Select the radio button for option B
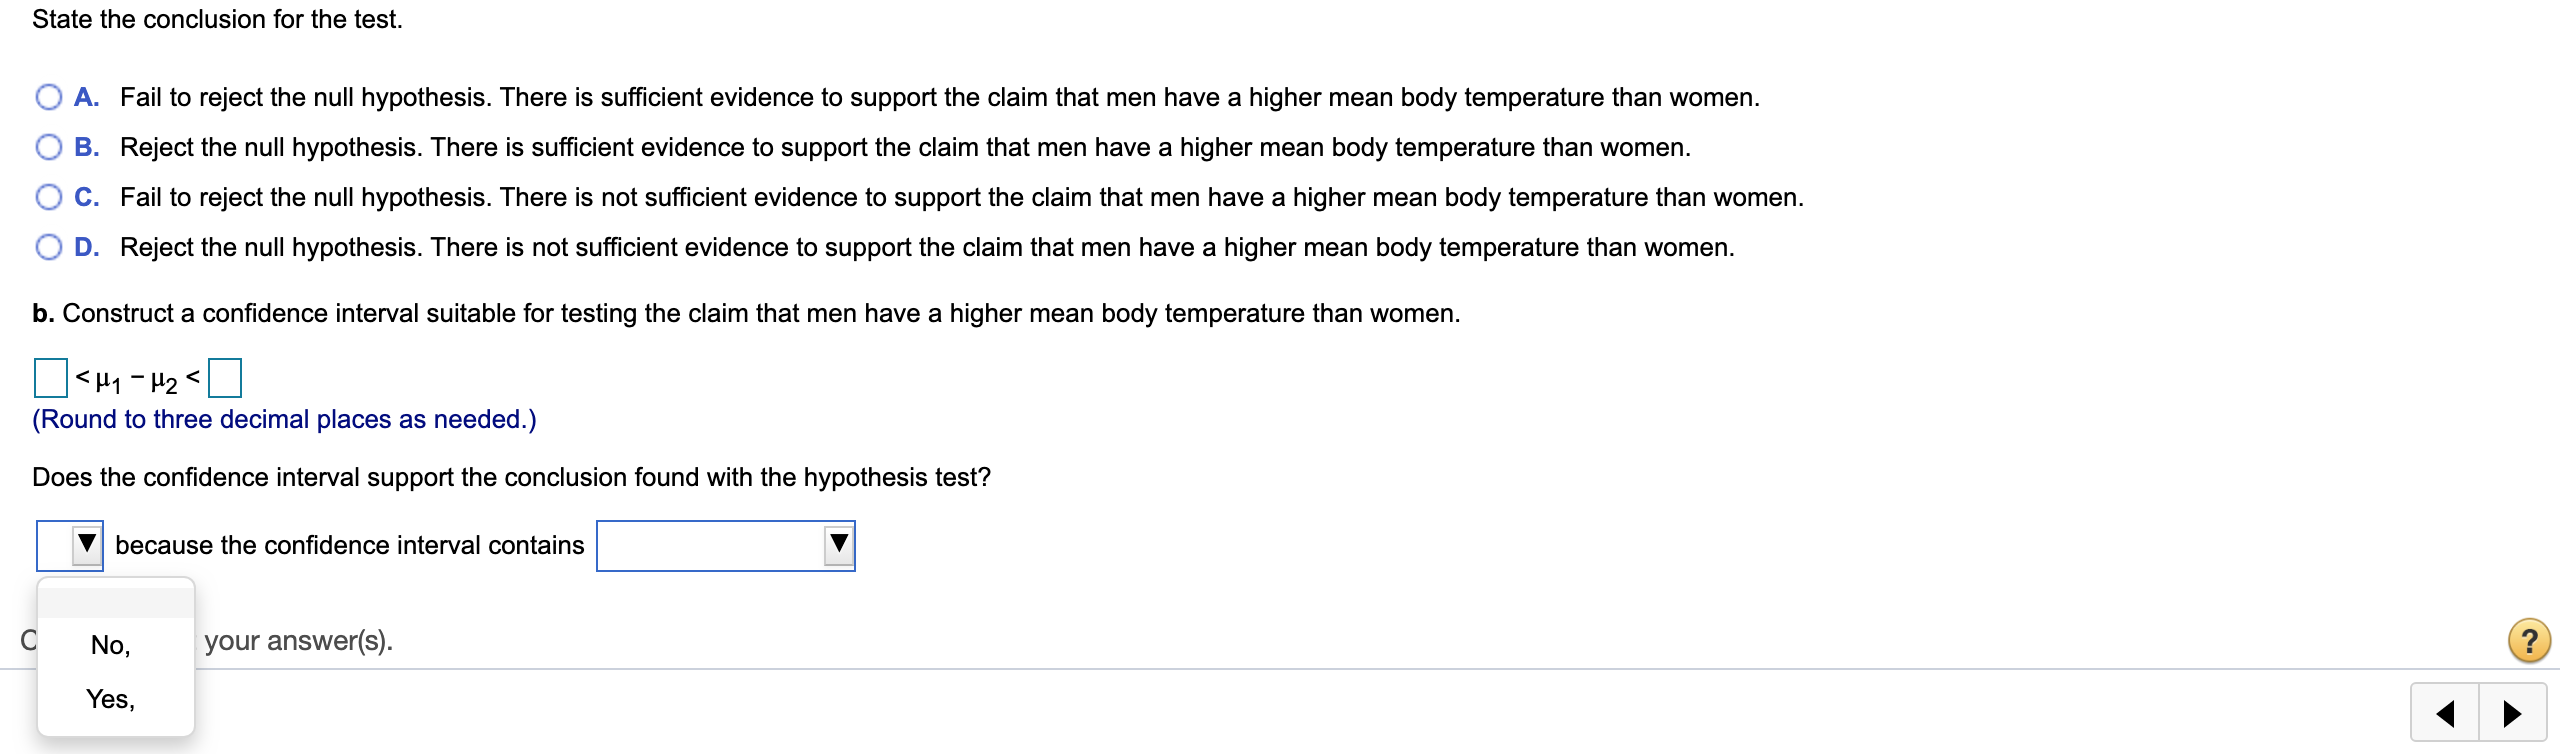This screenshot has height=754, width=2560. [47, 147]
